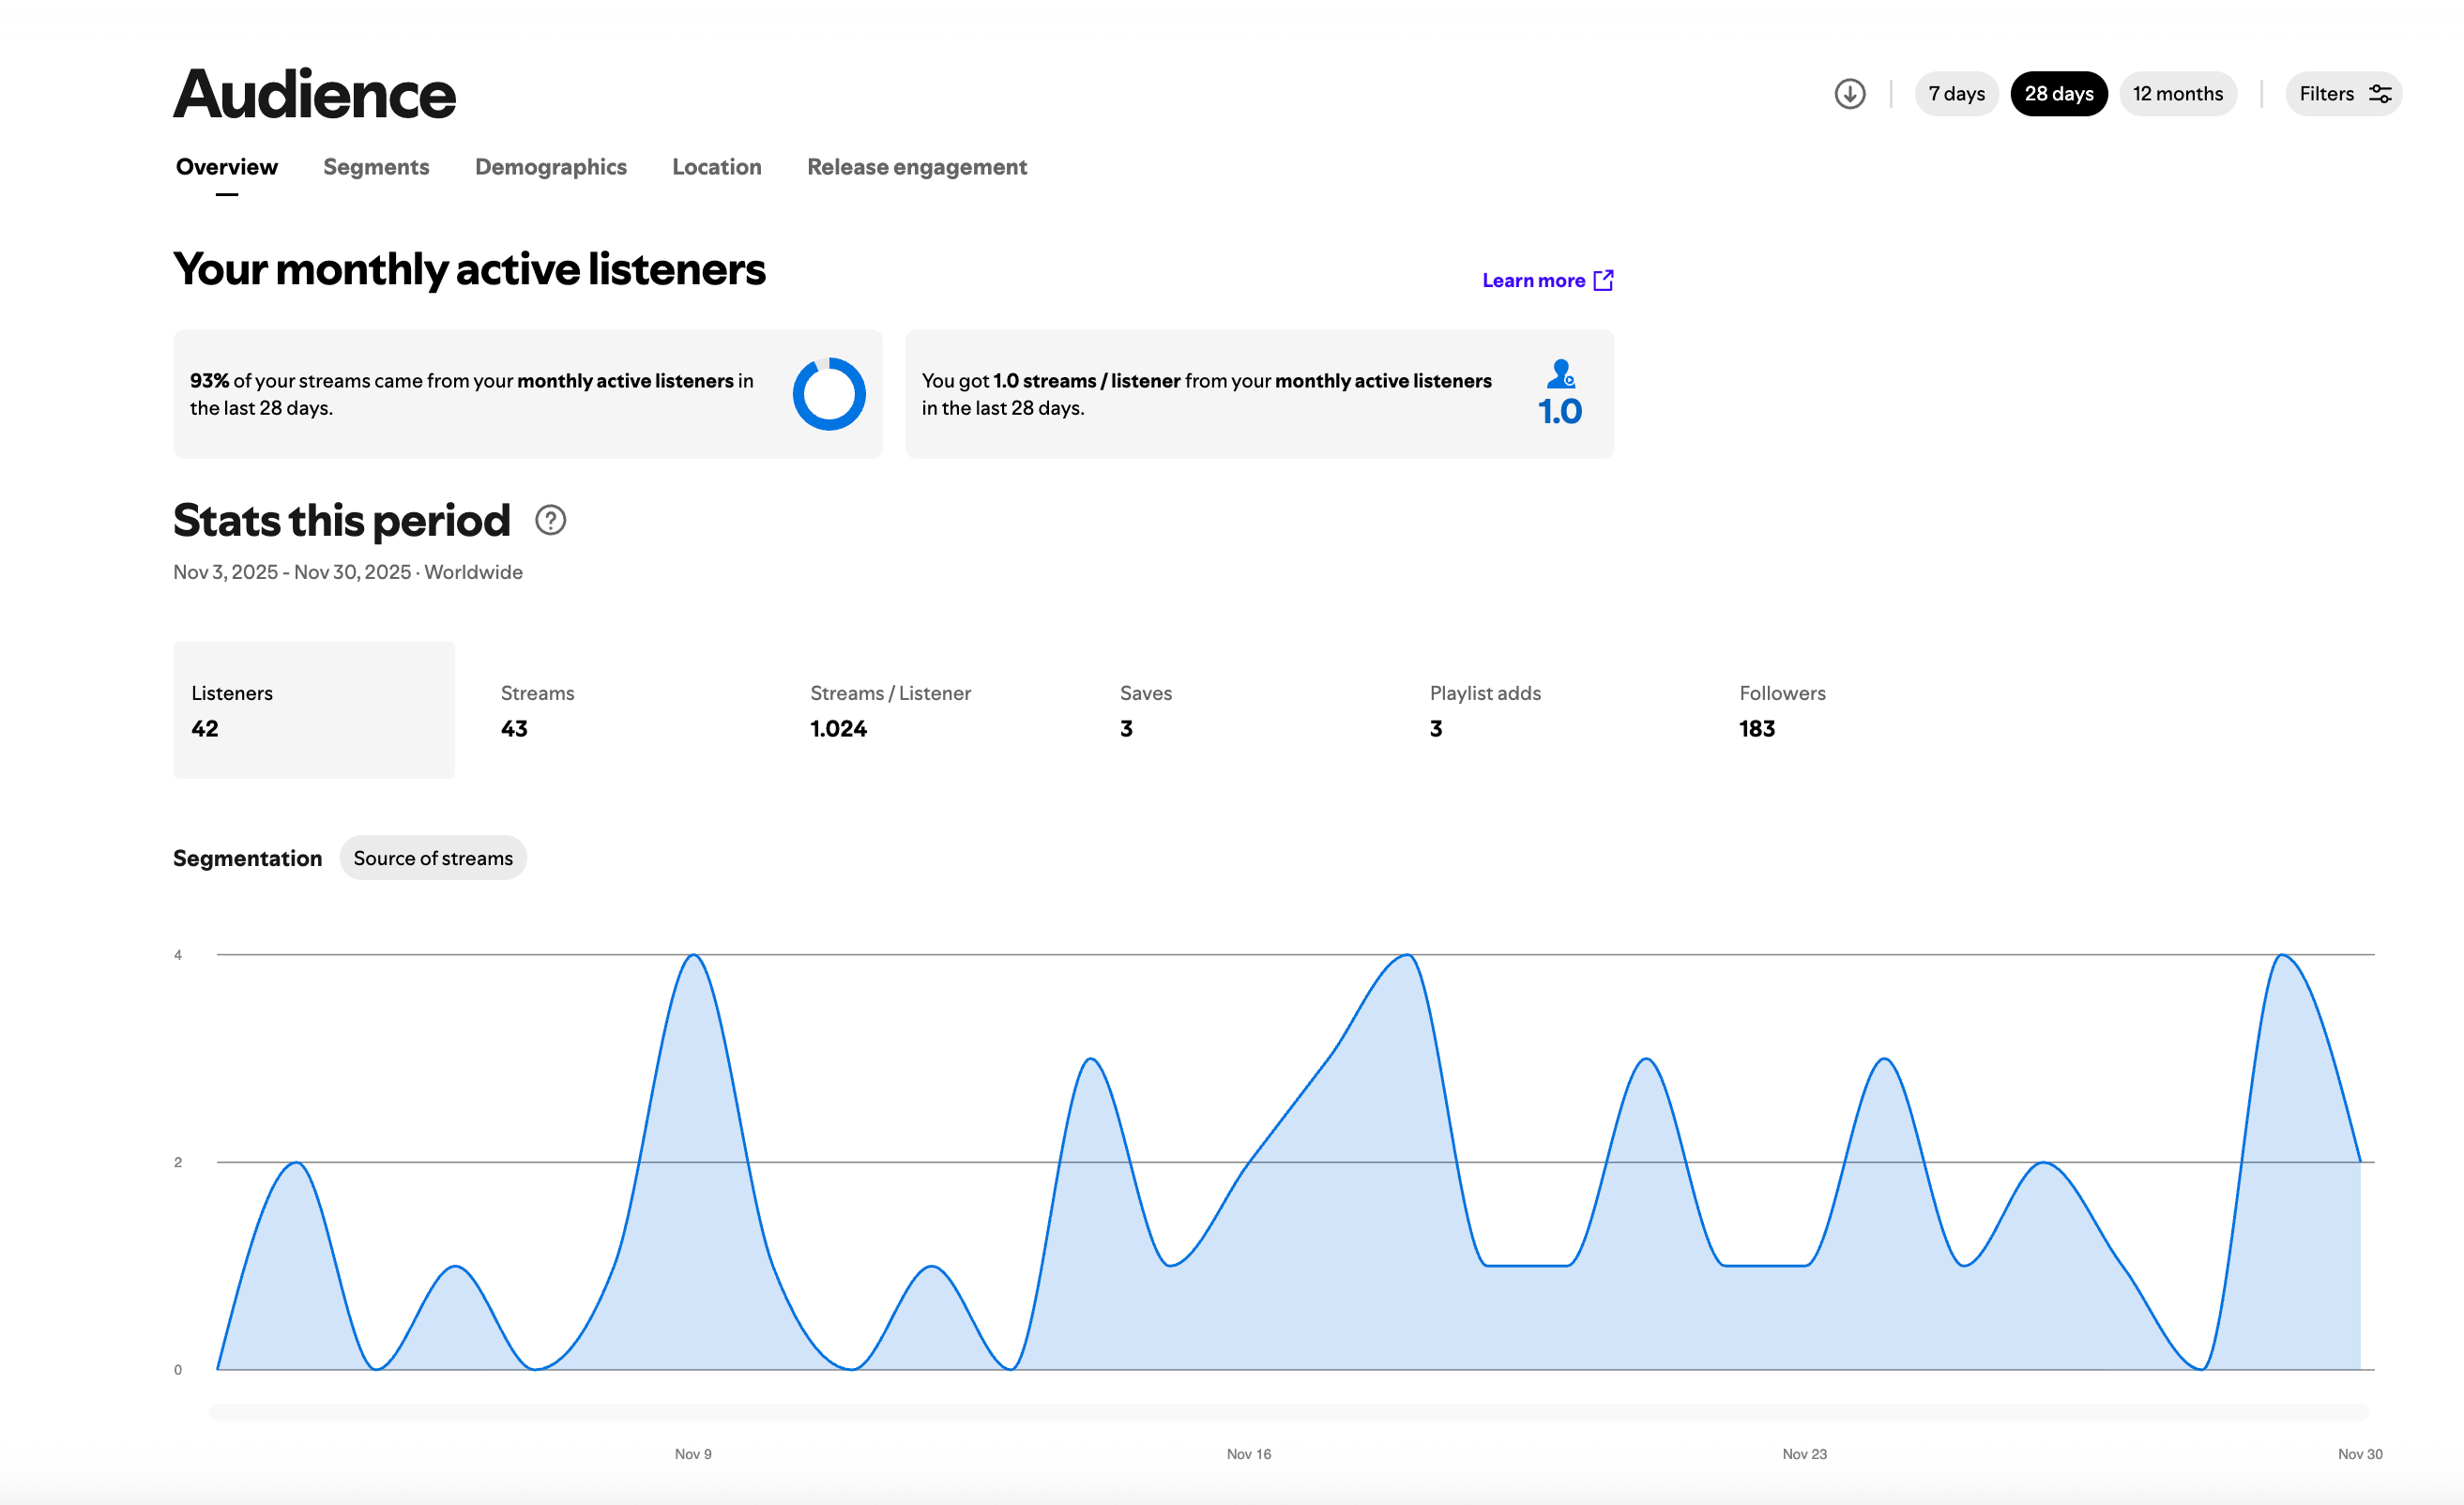
Task: Open the Filters sliders button
Action: 2343,94
